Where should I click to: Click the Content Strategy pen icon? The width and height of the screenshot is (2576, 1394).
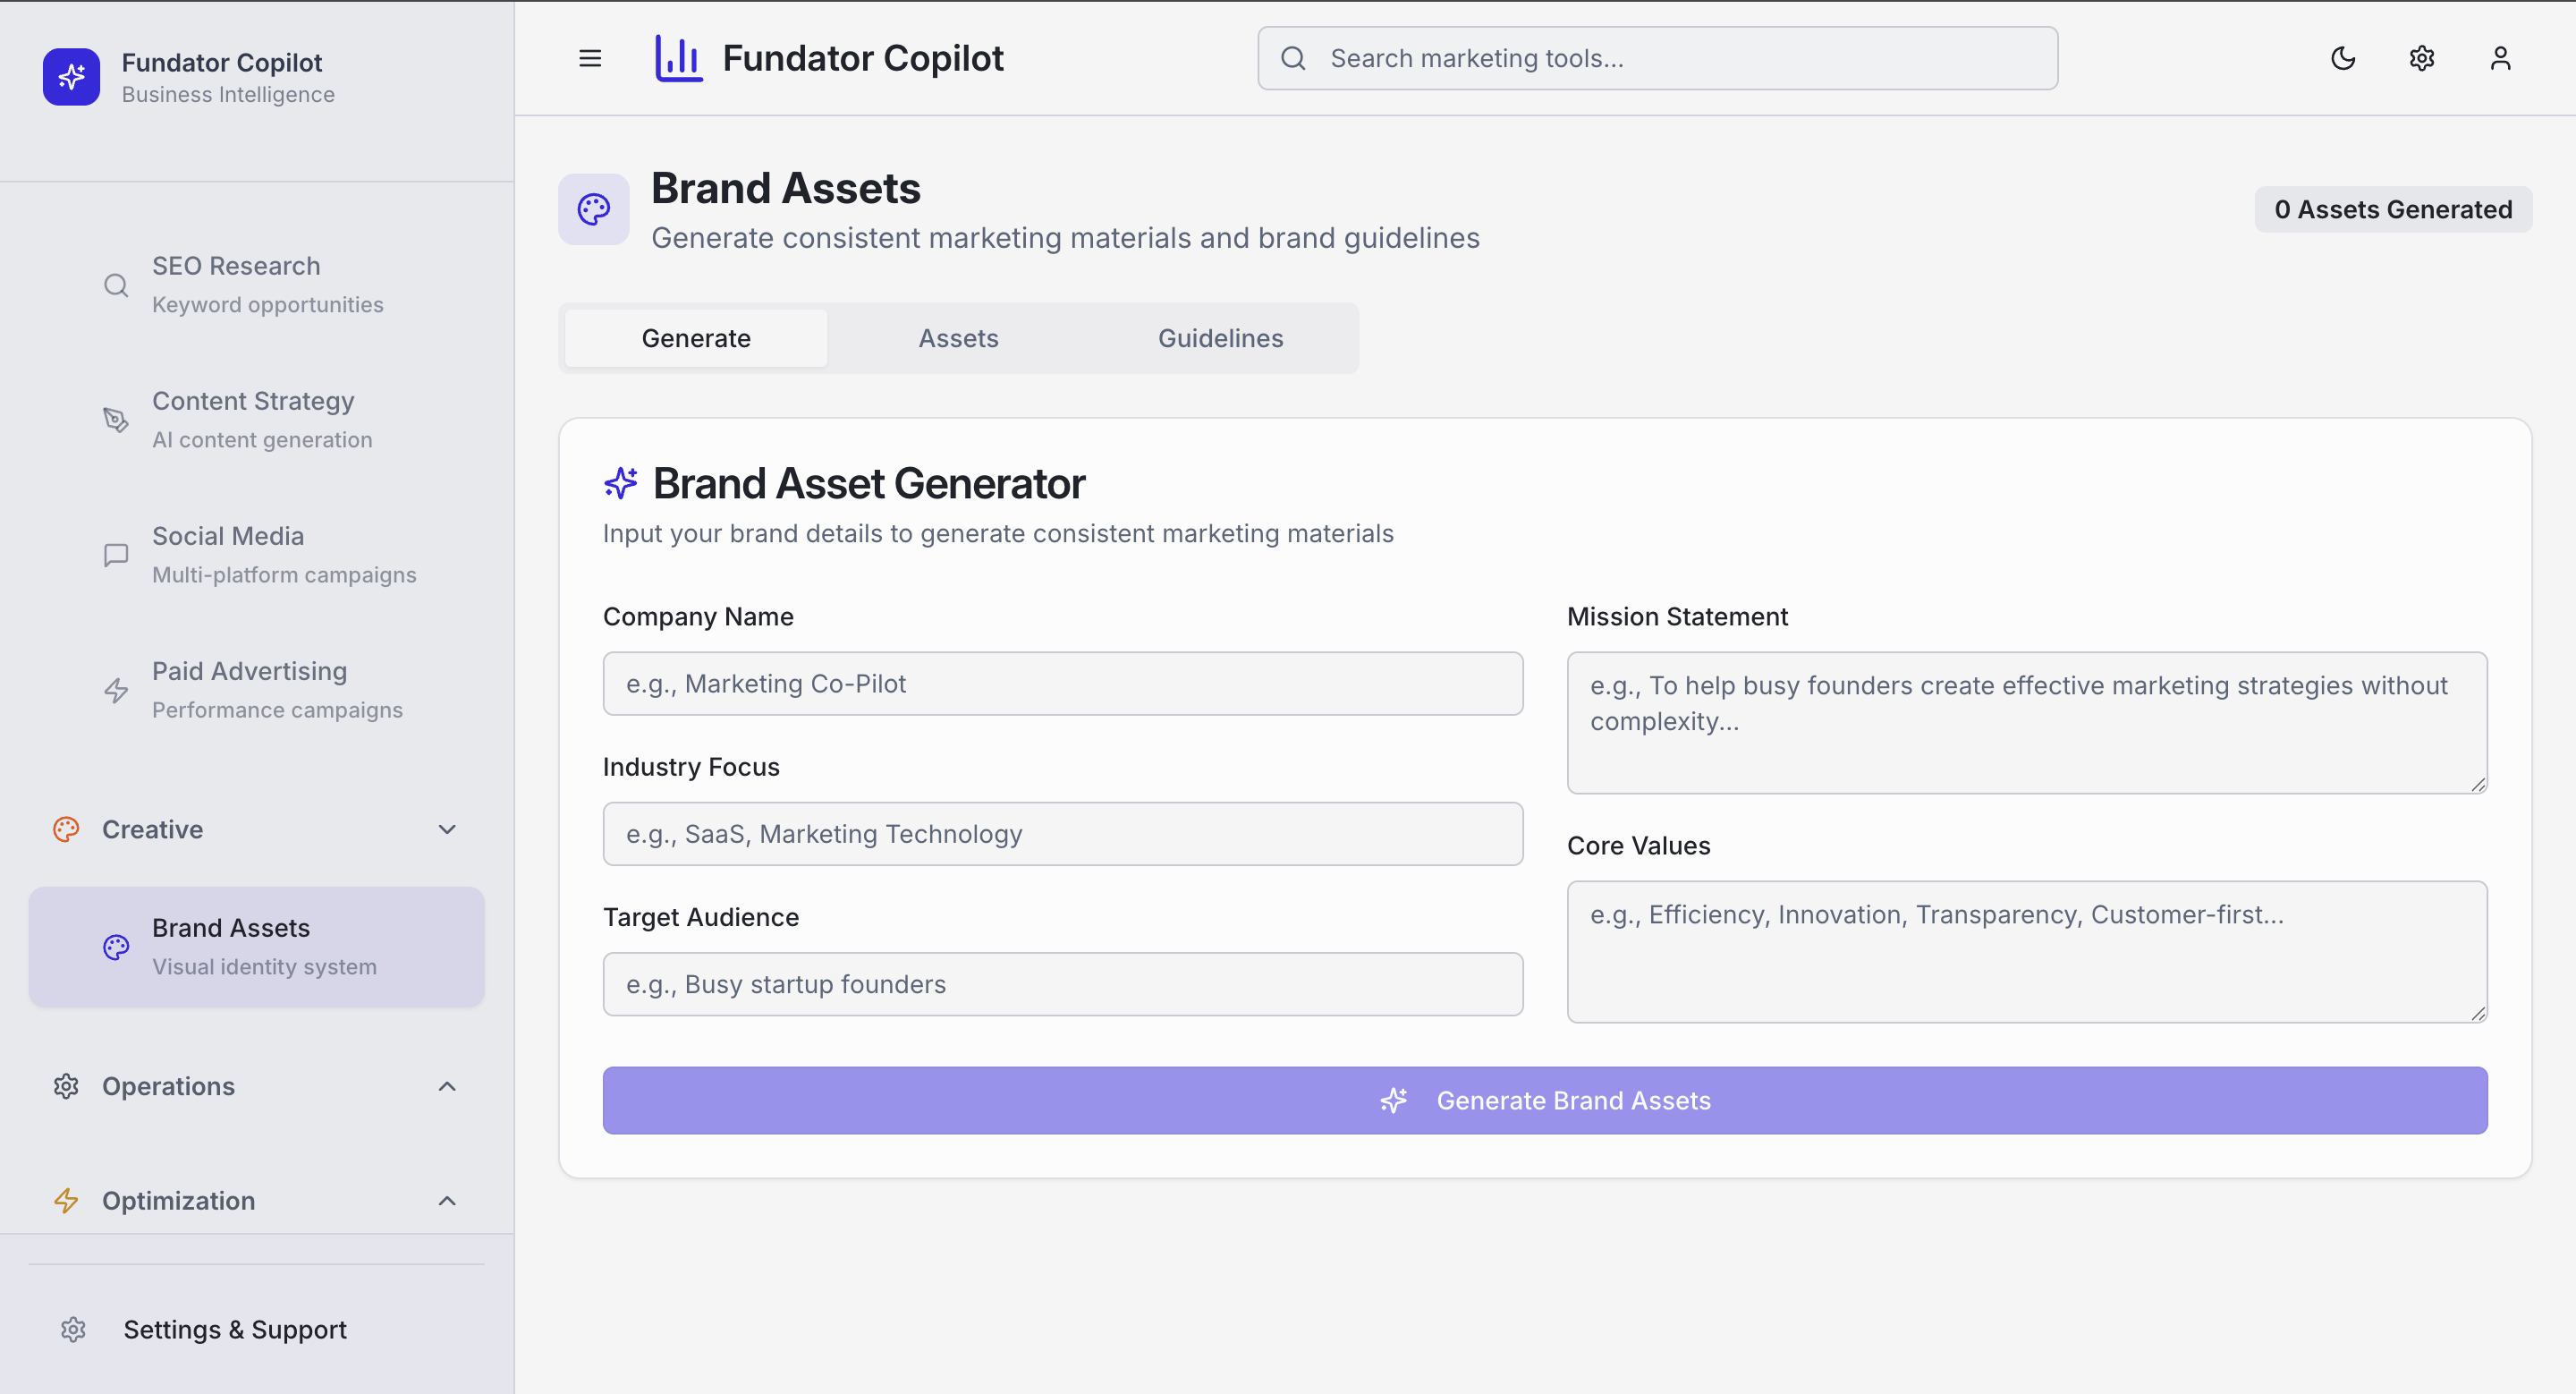(x=116, y=420)
